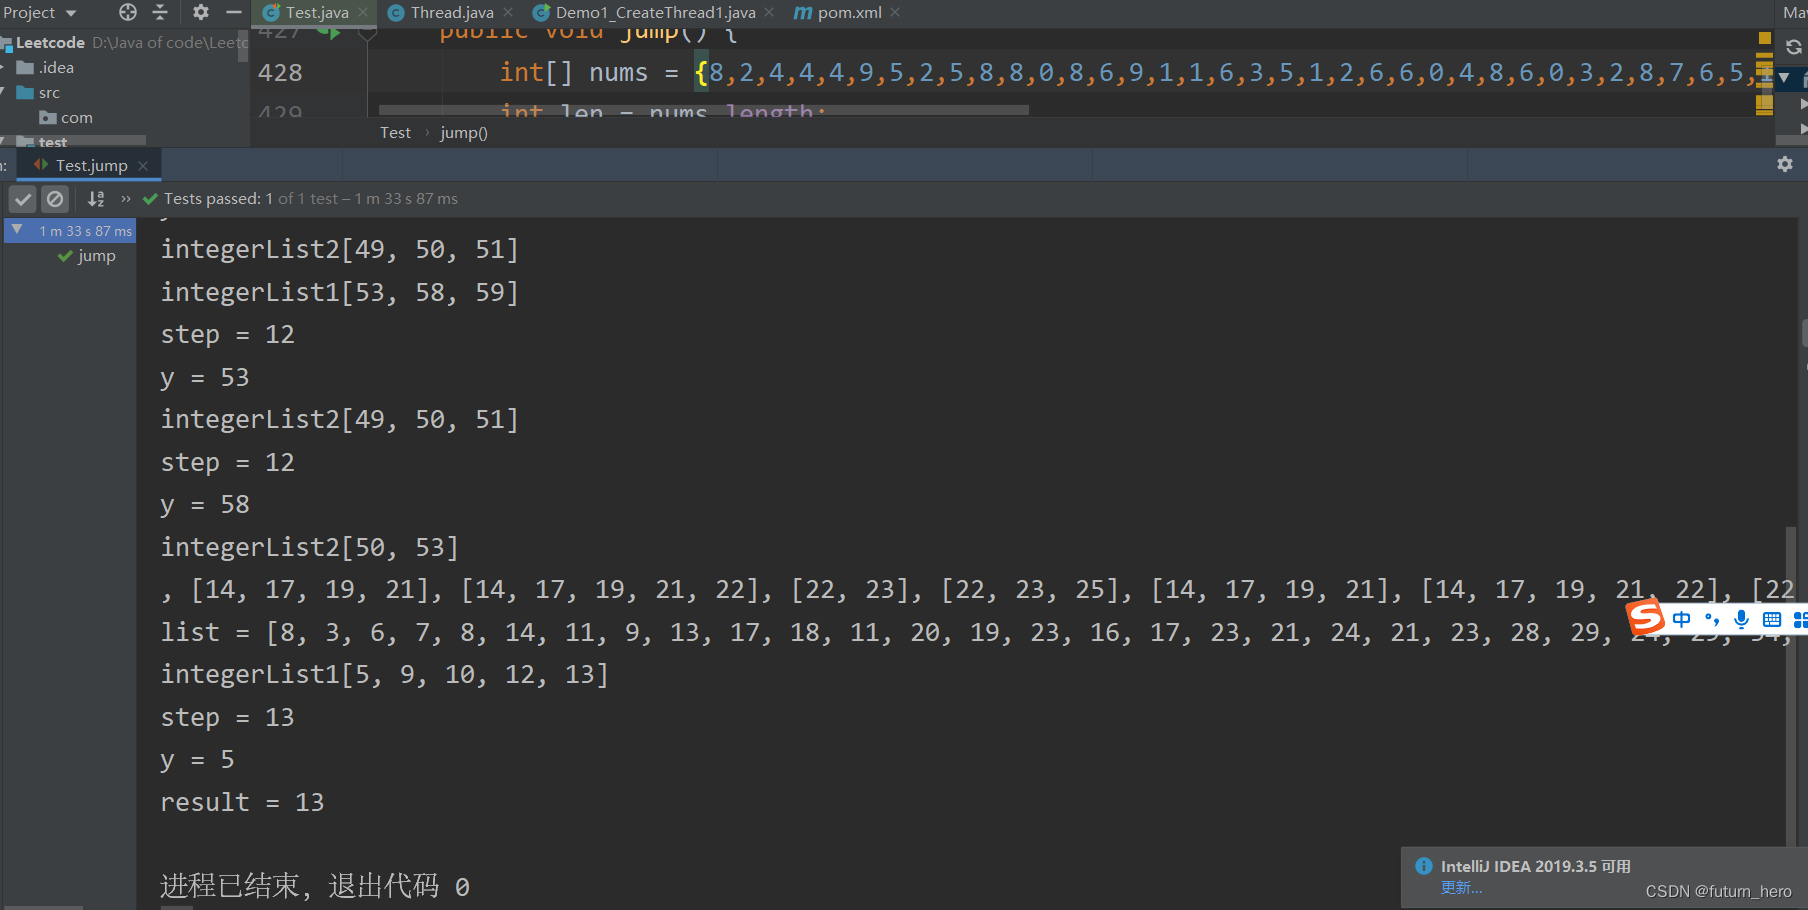The height and width of the screenshot is (910, 1808).
Task: Click the Tests passed status text
Action: pyautogui.click(x=311, y=199)
